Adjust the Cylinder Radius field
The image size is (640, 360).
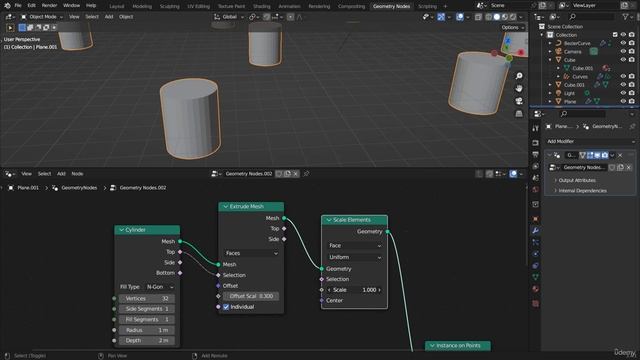click(147, 330)
